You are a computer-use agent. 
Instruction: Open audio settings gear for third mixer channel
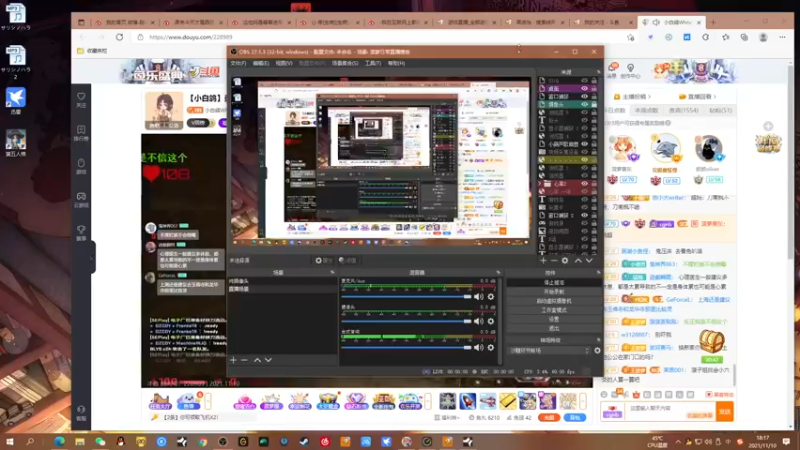(491, 347)
